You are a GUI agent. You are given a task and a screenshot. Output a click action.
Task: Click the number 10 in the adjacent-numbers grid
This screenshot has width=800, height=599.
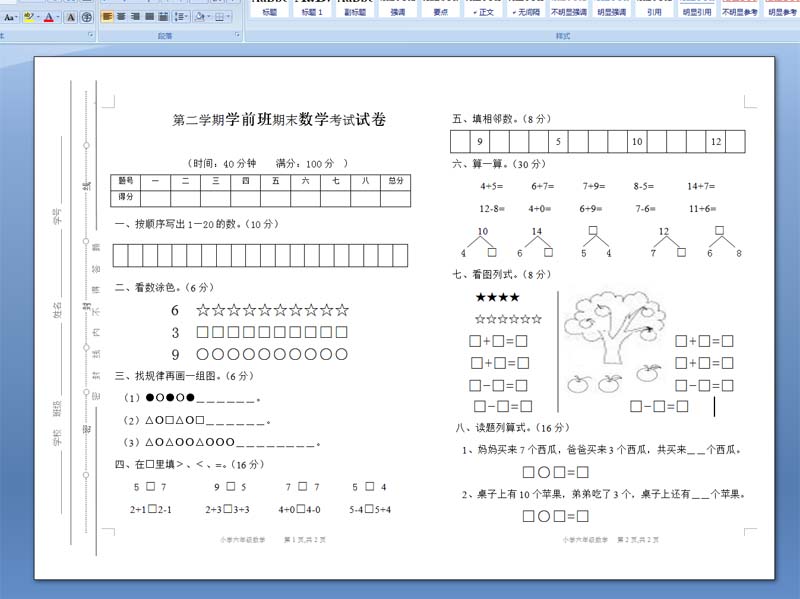pos(637,142)
